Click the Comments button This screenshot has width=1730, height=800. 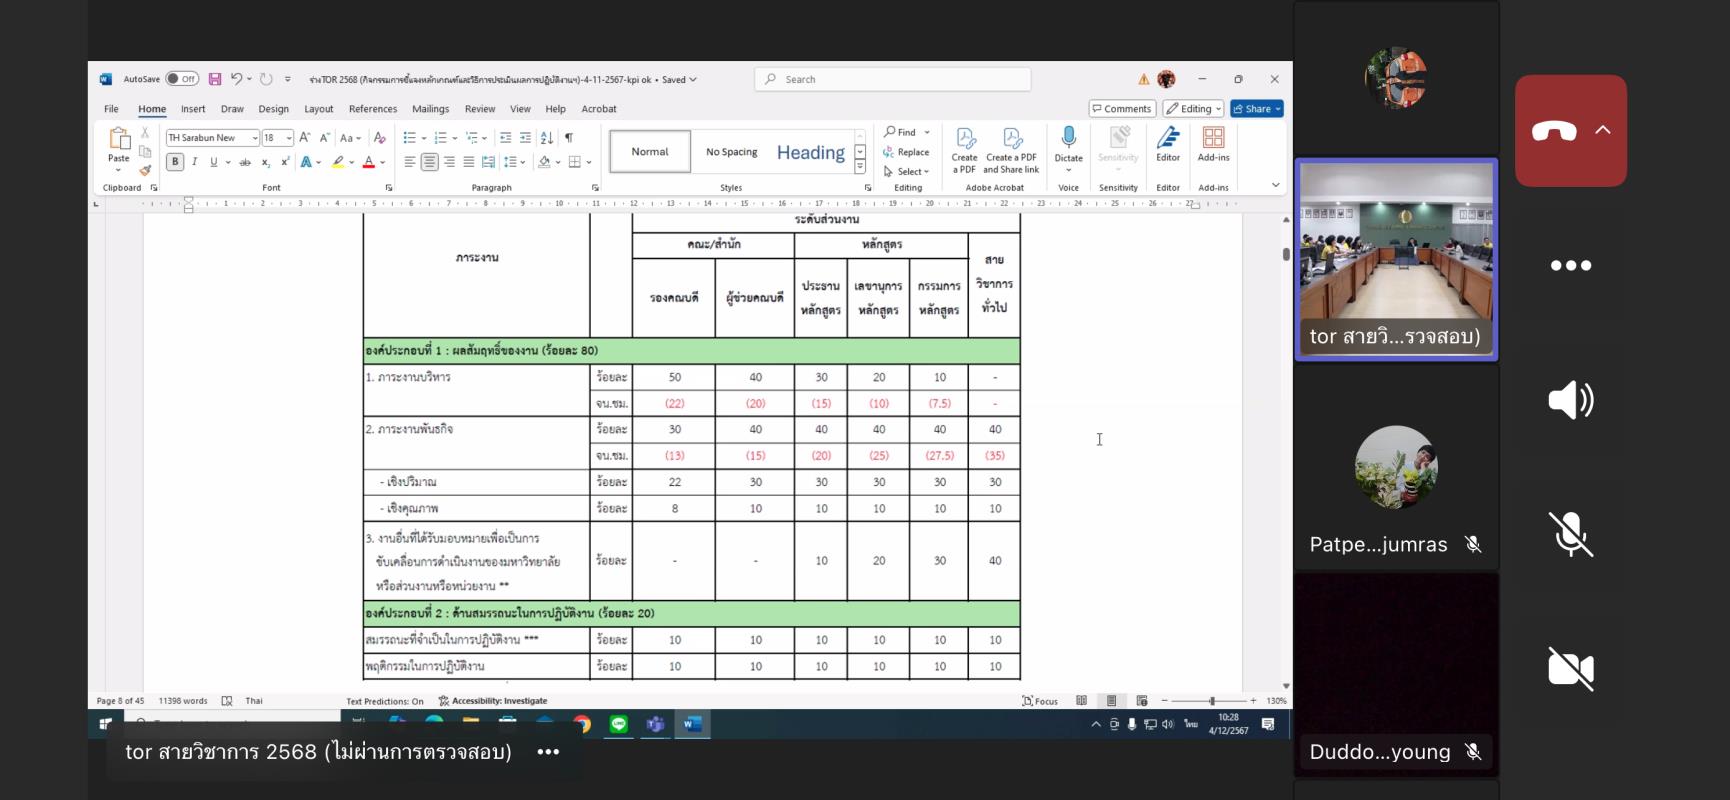[x=1122, y=109]
